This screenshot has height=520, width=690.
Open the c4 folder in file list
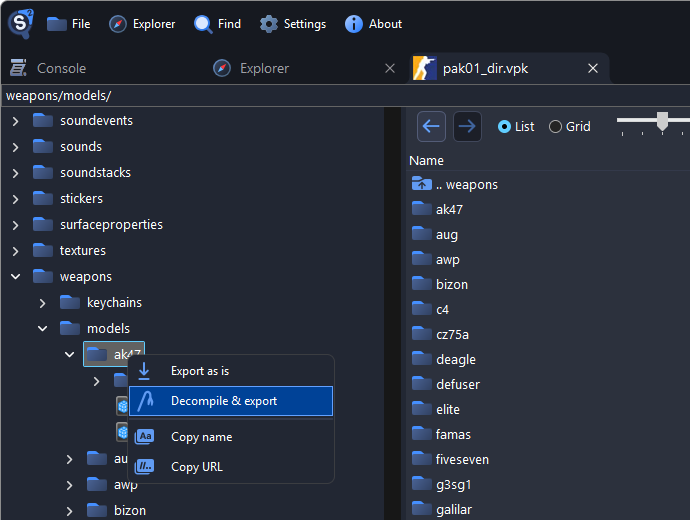430,310
